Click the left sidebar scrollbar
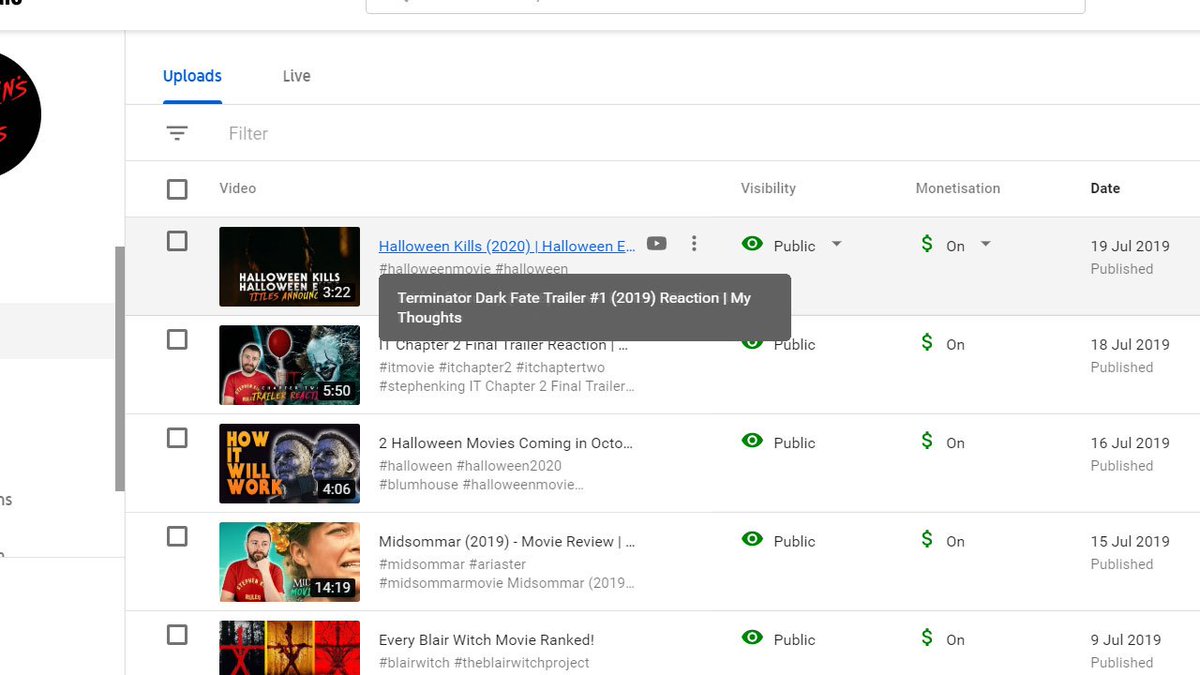The height and width of the screenshot is (675, 1200). [120, 368]
